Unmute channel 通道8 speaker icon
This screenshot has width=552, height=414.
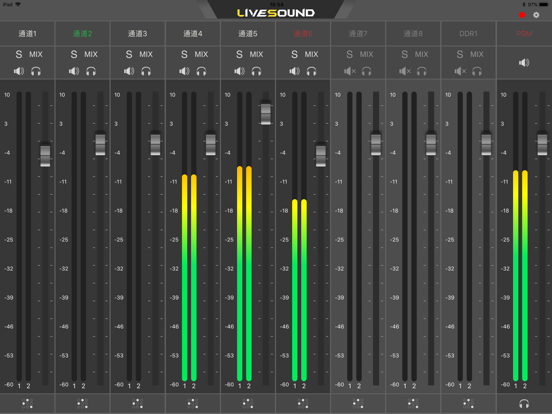coord(405,71)
